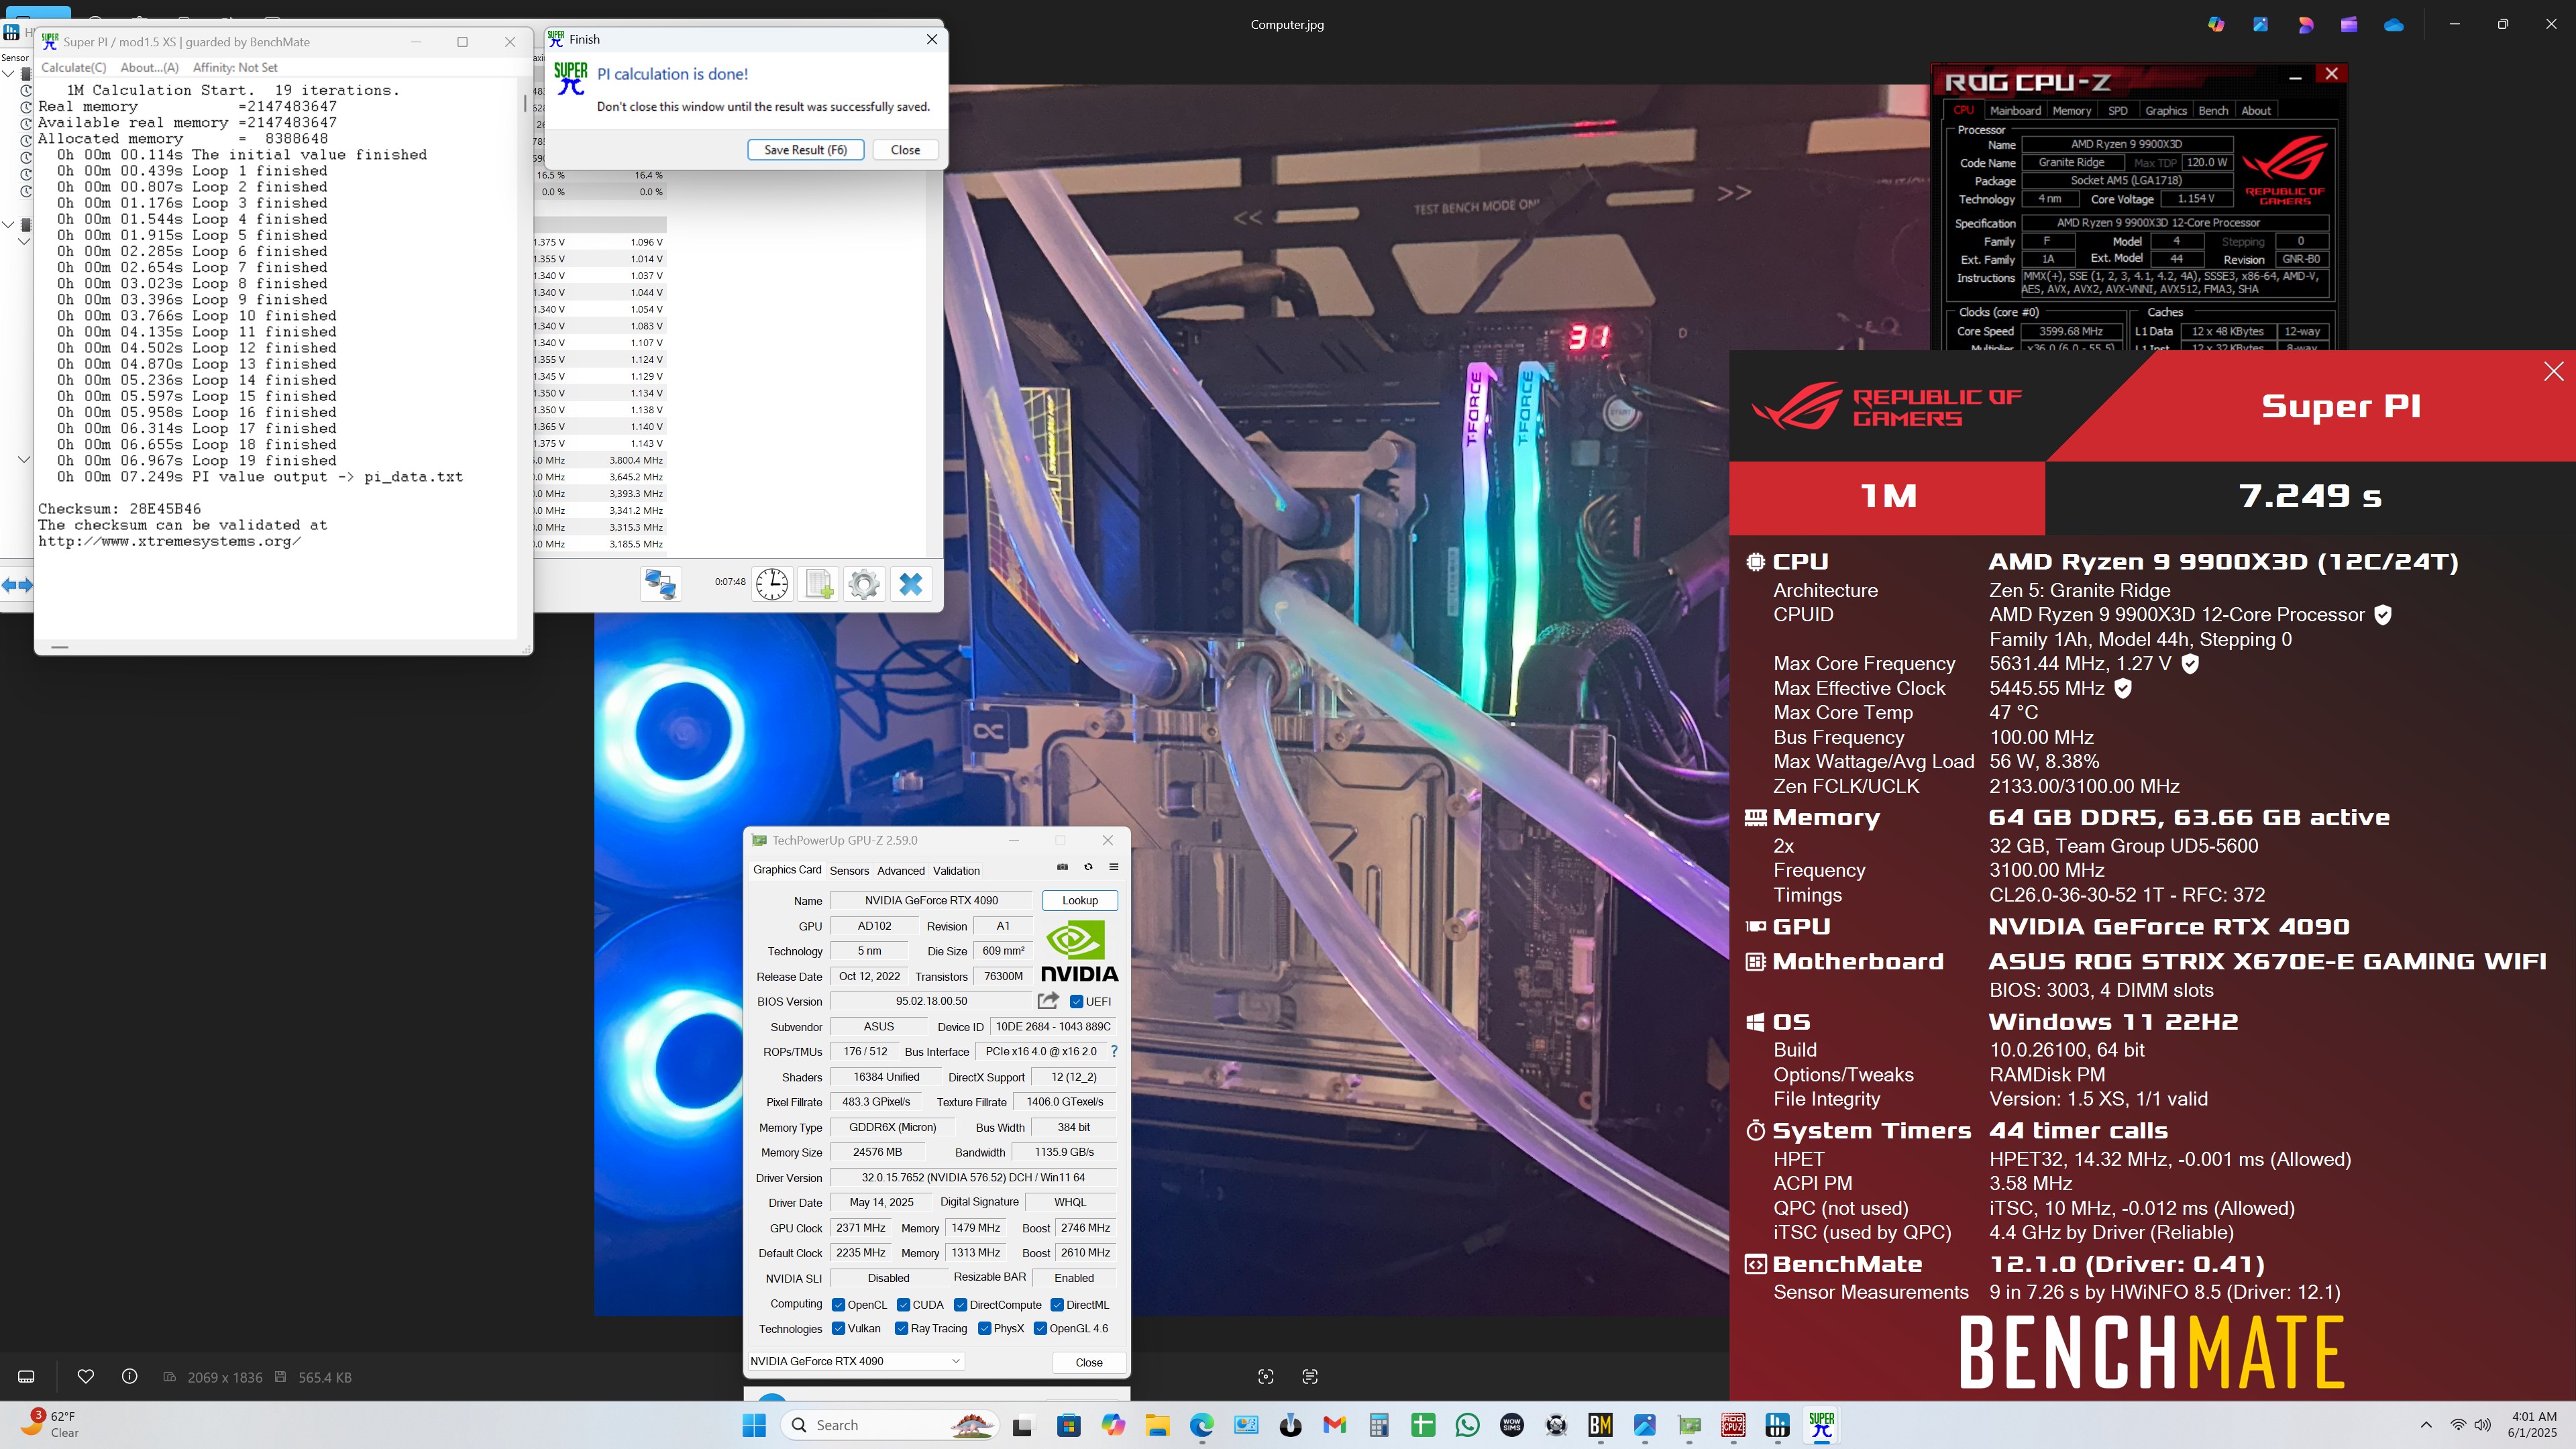Image resolution: width=2576 pixels, height=1449 pixels.
Task: Click Close in Finish dialog
Action: click(905, 149)
